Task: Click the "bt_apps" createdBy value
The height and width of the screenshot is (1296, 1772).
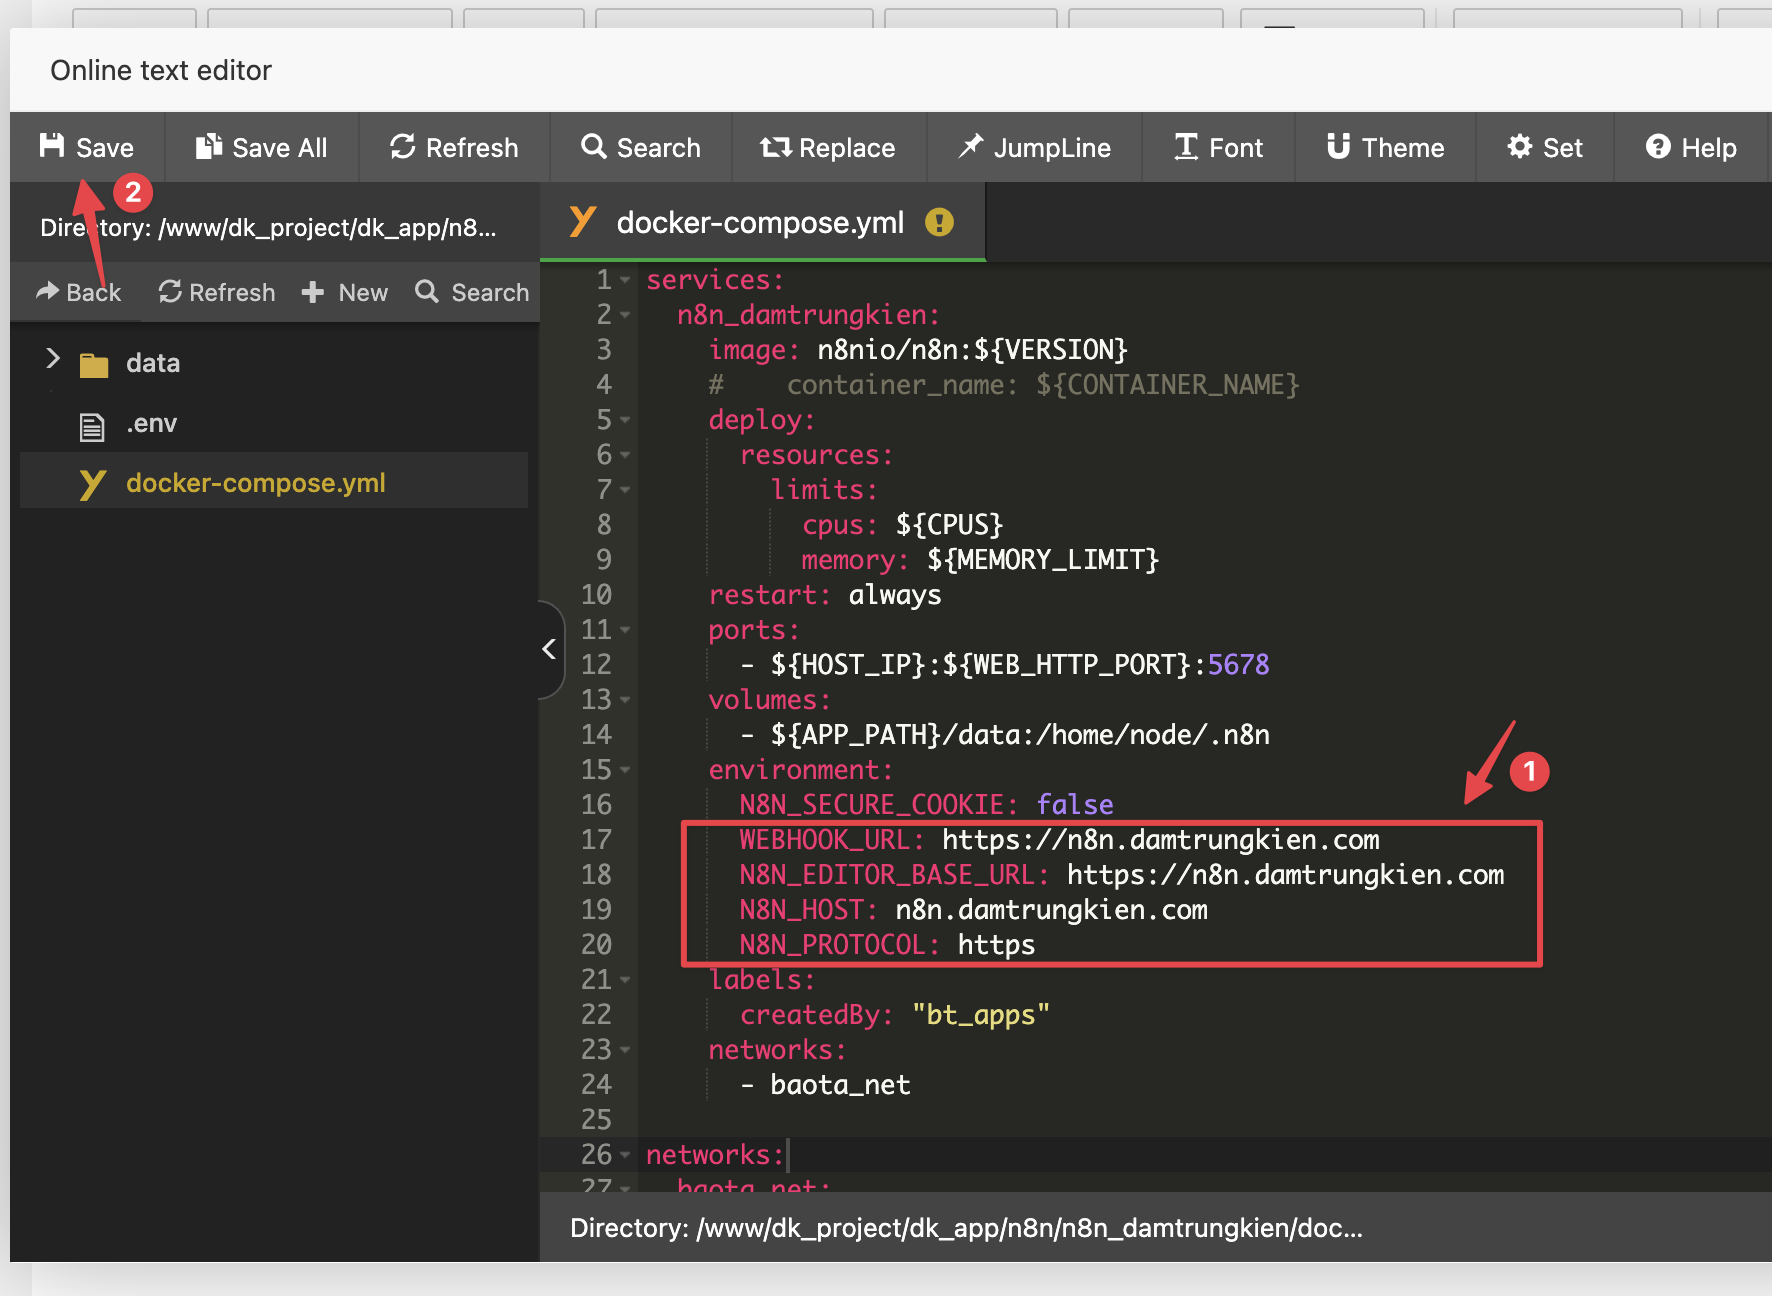Action: (x=981, y=1015)
